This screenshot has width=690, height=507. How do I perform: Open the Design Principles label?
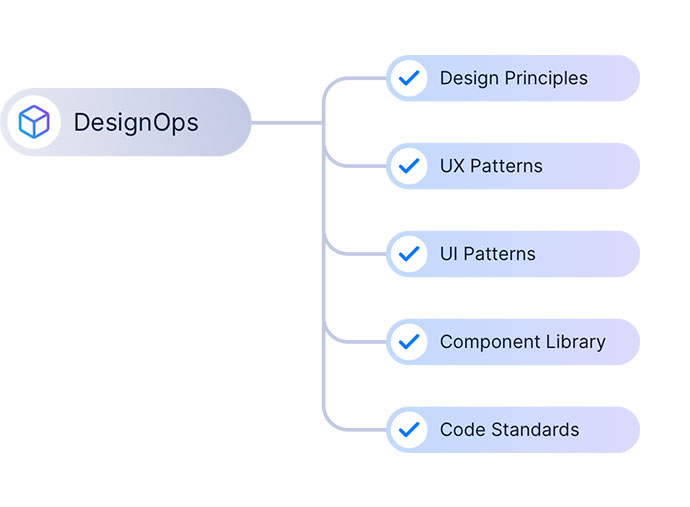[514, 78]
